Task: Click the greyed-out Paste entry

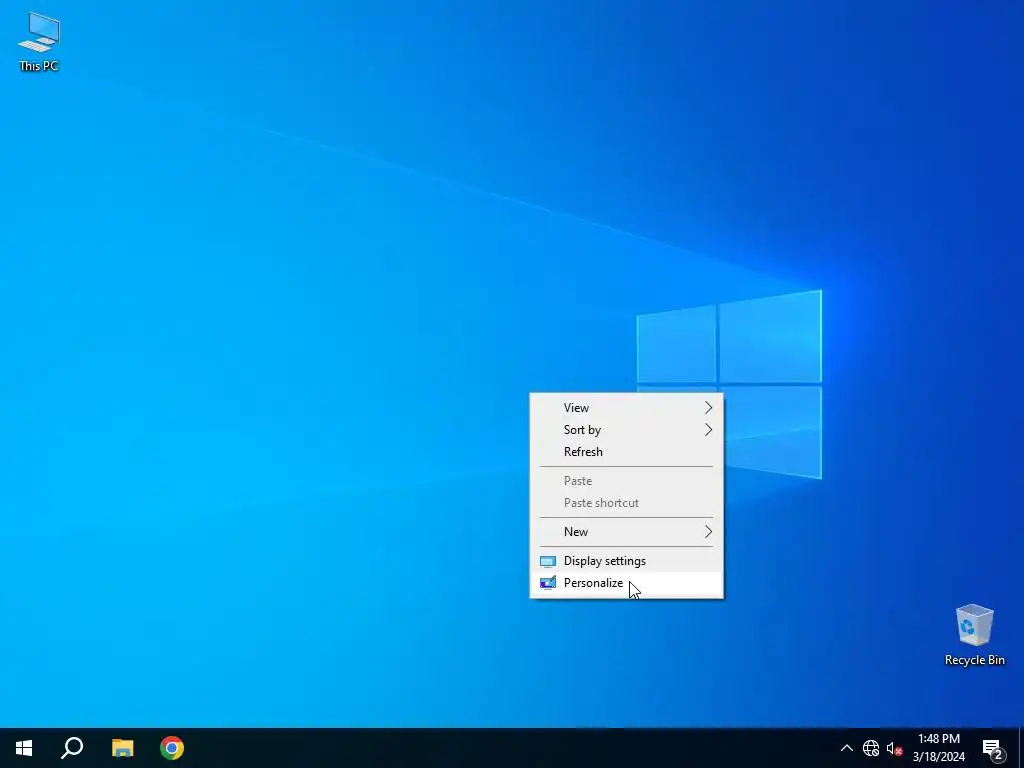Action: 626,481
